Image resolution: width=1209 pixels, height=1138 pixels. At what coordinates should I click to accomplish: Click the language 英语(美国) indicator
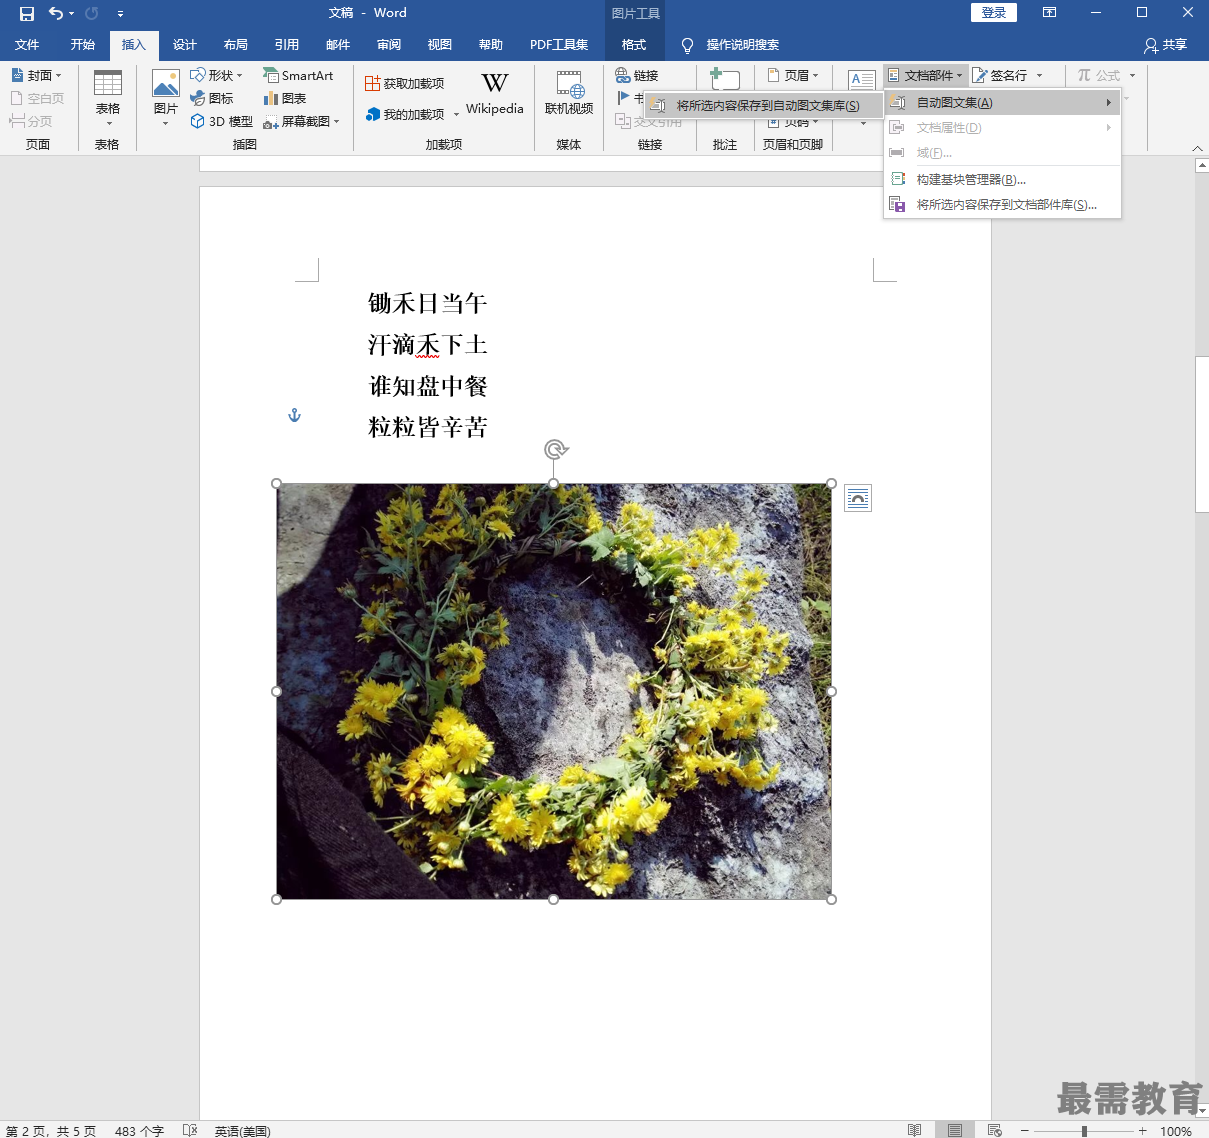(x=242, y=1131)
